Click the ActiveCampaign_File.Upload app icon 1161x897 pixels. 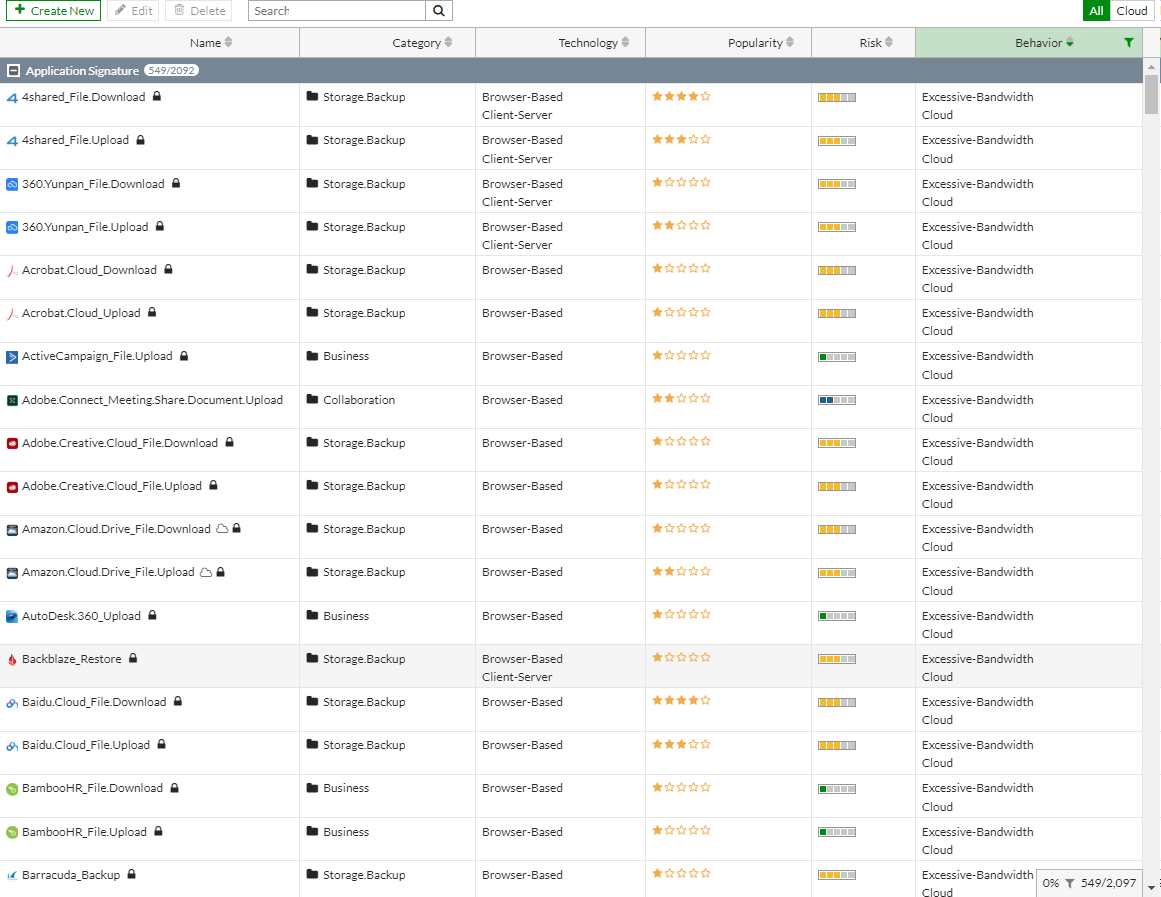[x=12, y=357]
